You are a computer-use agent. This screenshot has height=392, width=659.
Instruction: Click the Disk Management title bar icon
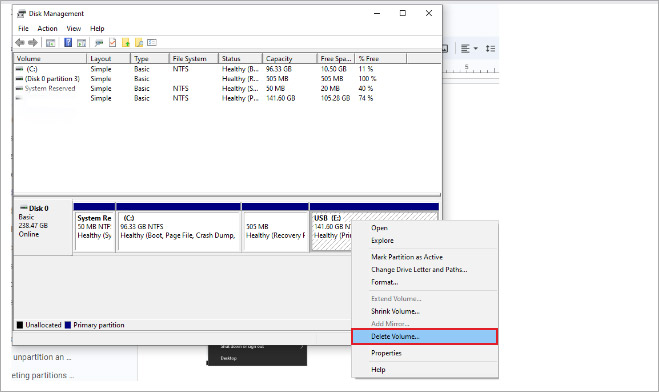point(21,14)
